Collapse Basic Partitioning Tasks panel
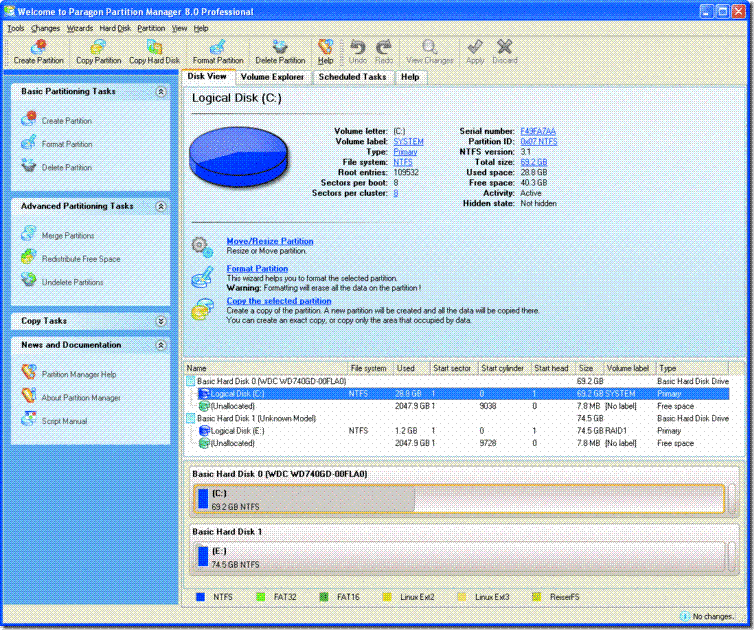 click(x=161, y=91)
